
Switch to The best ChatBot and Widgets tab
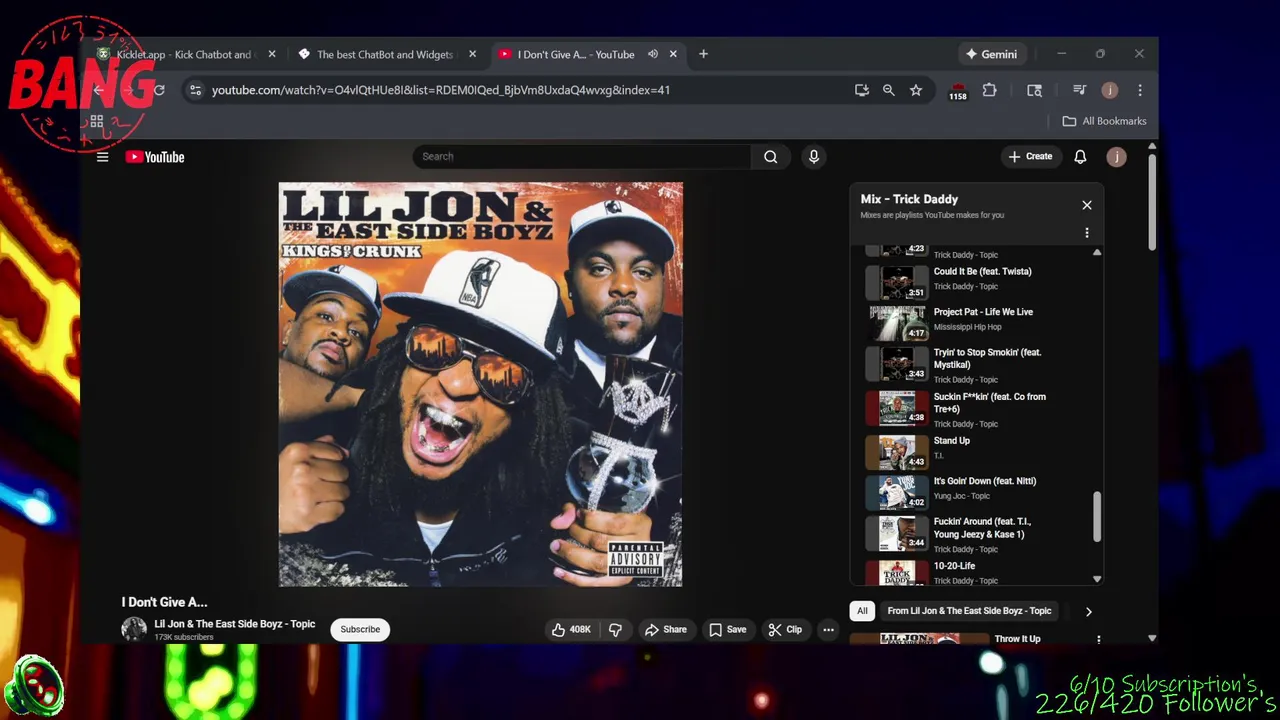tap(385, 54)
